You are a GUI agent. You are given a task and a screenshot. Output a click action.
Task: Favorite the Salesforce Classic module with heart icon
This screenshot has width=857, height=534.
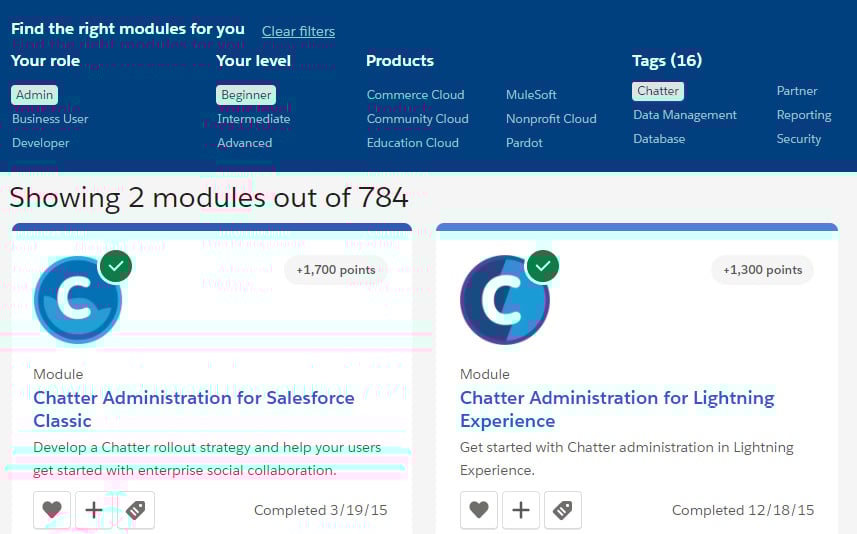tap(52, 510)
